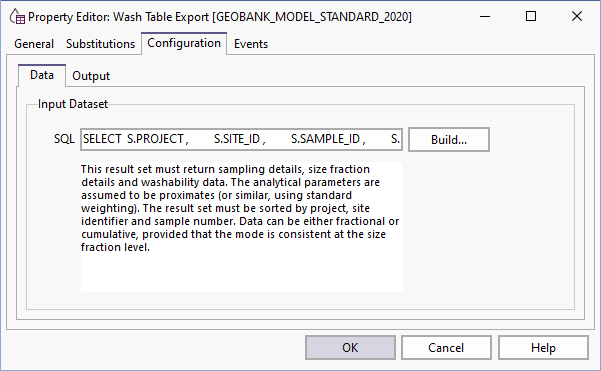The image size is (601, 371).
Task: Click S.SAMPLE_ID text in SQL field
Action: (x=325, y=139)
